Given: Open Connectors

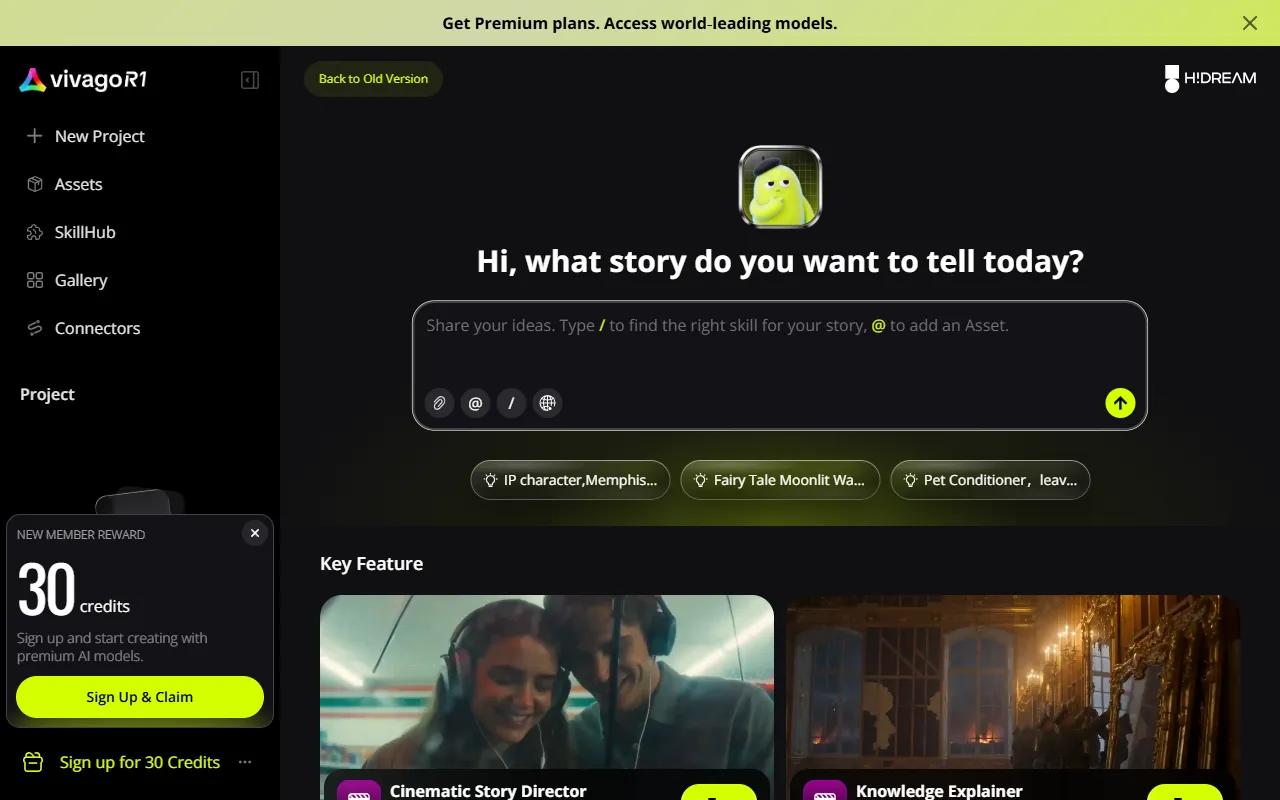Looking at the screenshot, I should [83, 328].
